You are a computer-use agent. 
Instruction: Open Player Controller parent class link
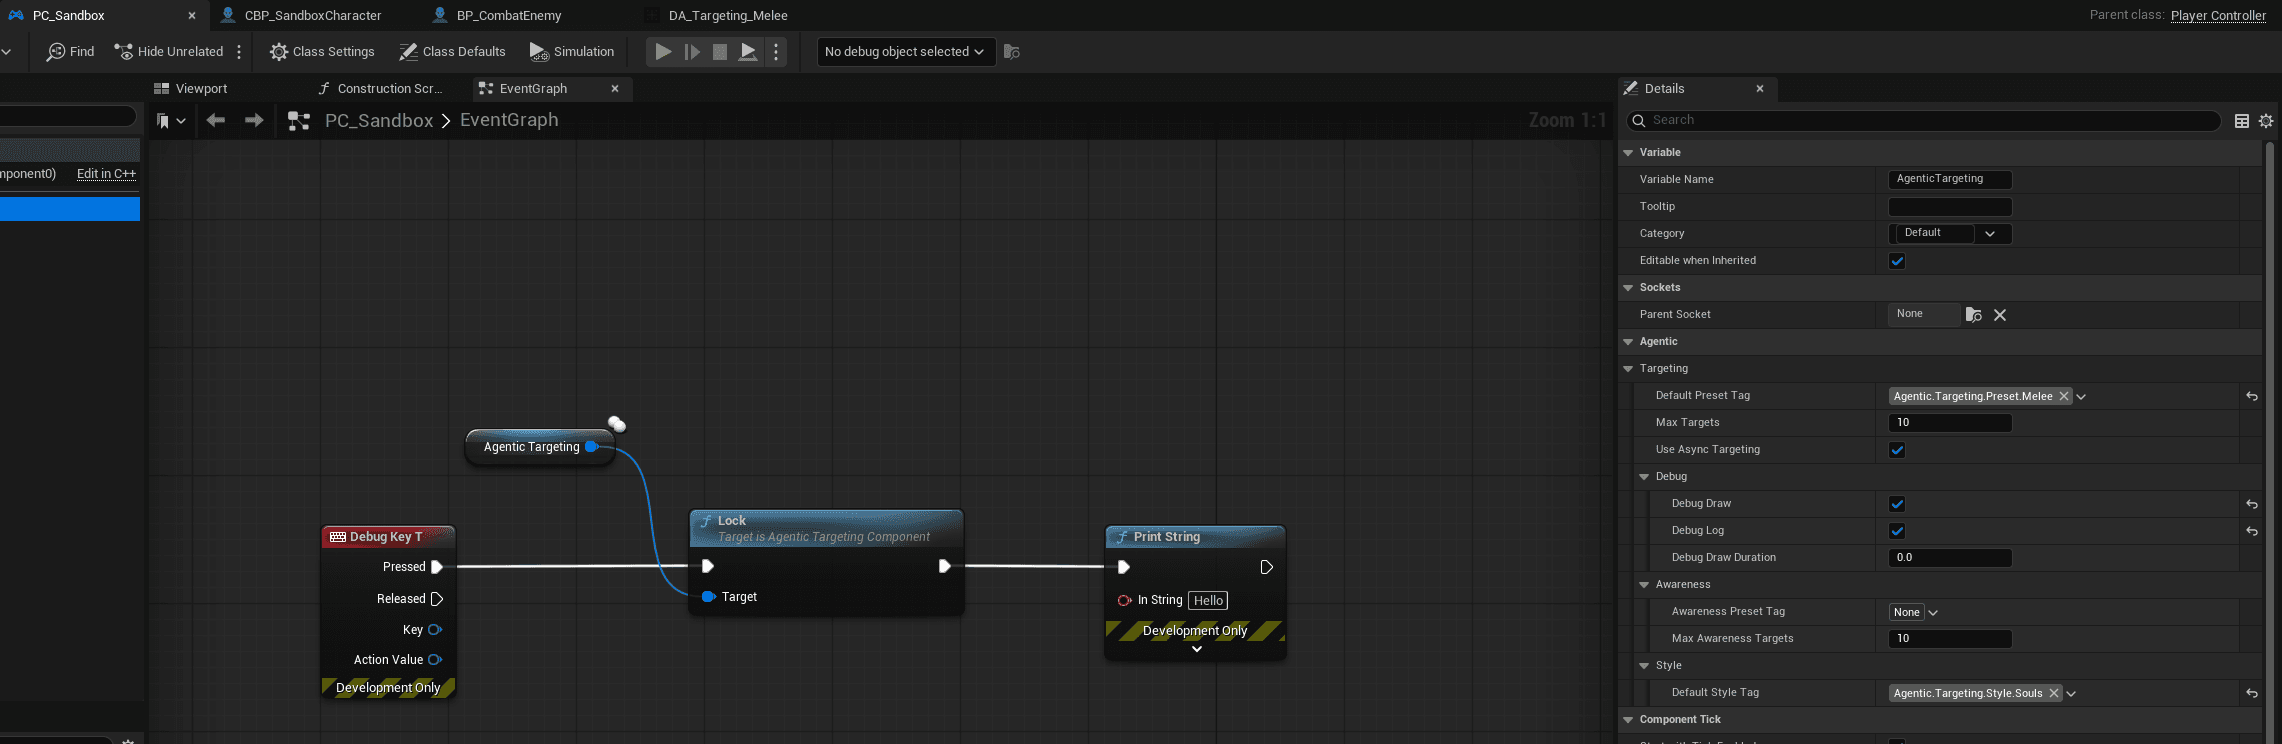coord(2218,16)
